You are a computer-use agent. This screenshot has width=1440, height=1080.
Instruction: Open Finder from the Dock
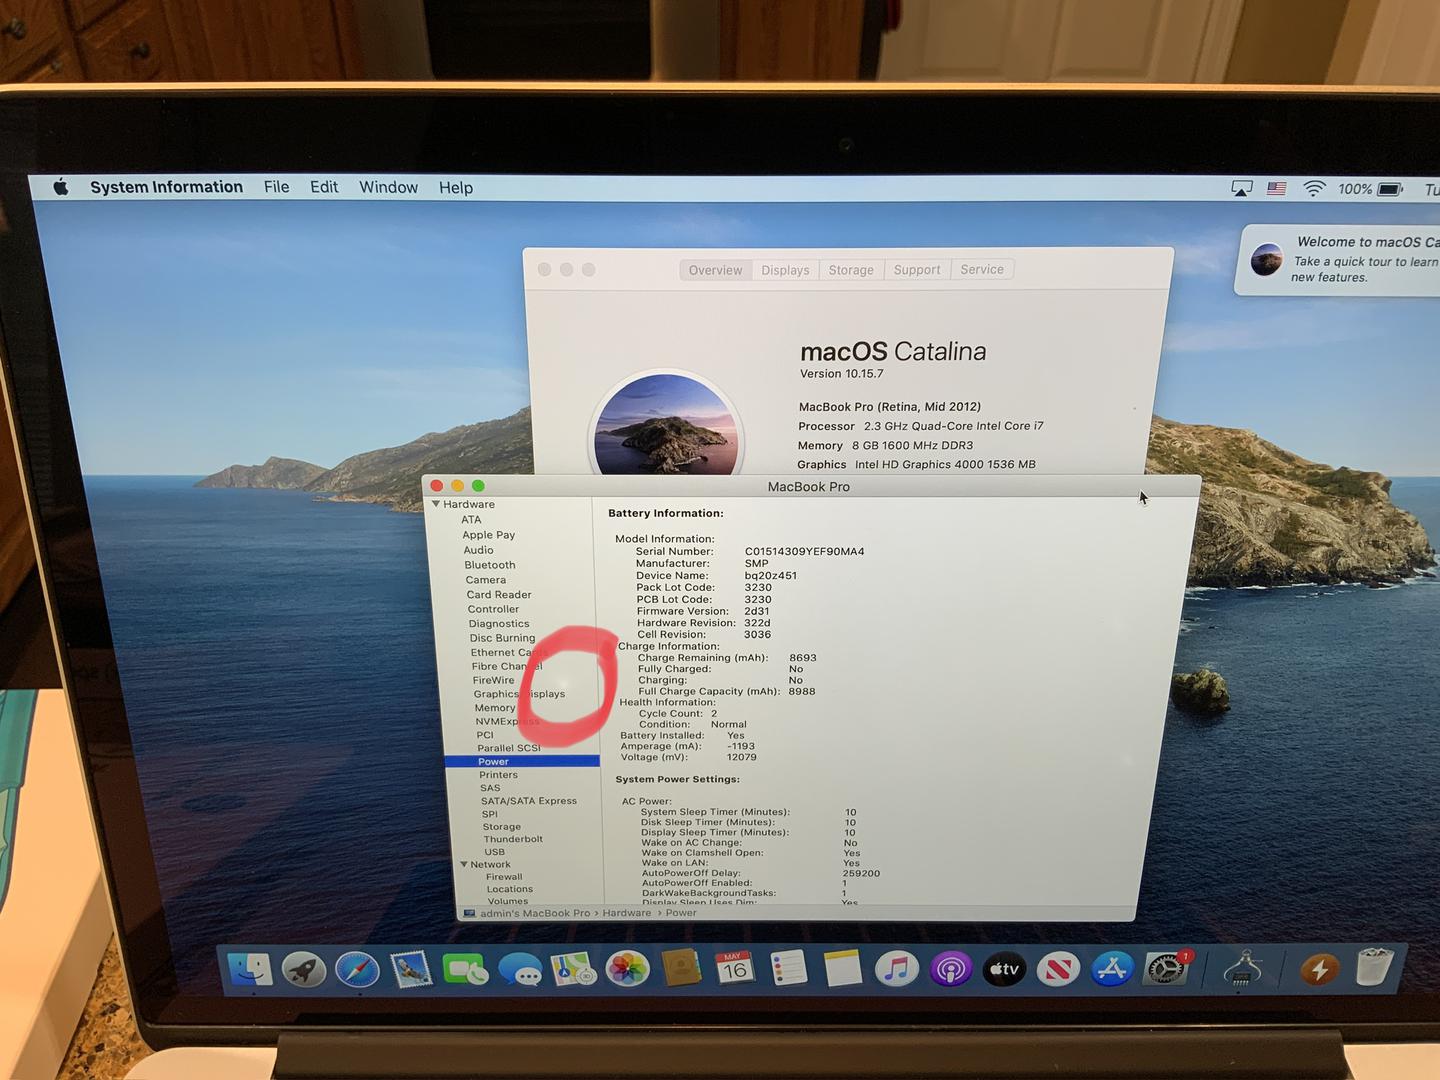(250, 969)
